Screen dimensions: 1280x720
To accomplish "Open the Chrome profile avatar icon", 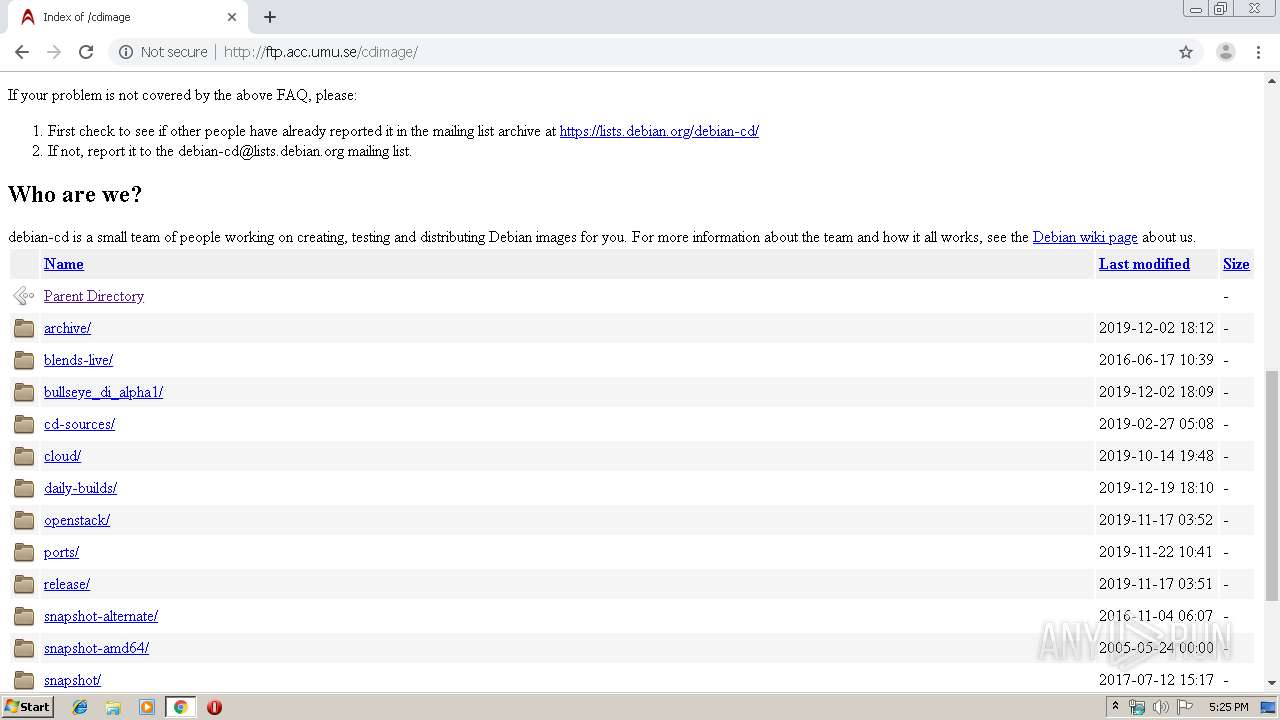I will (x=1226, y=52).
